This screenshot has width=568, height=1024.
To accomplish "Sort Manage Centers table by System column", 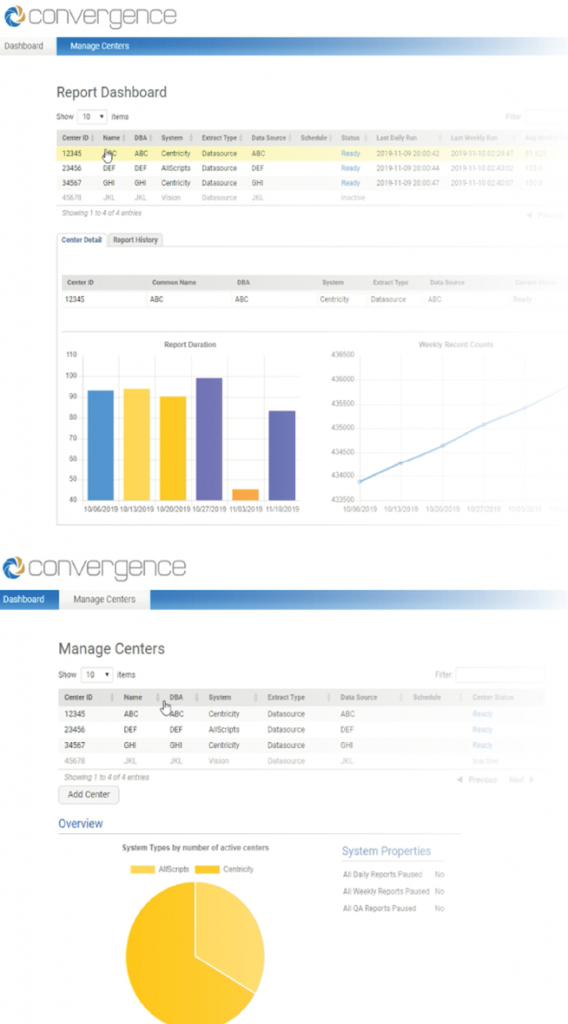I will (x=232, y=697).
